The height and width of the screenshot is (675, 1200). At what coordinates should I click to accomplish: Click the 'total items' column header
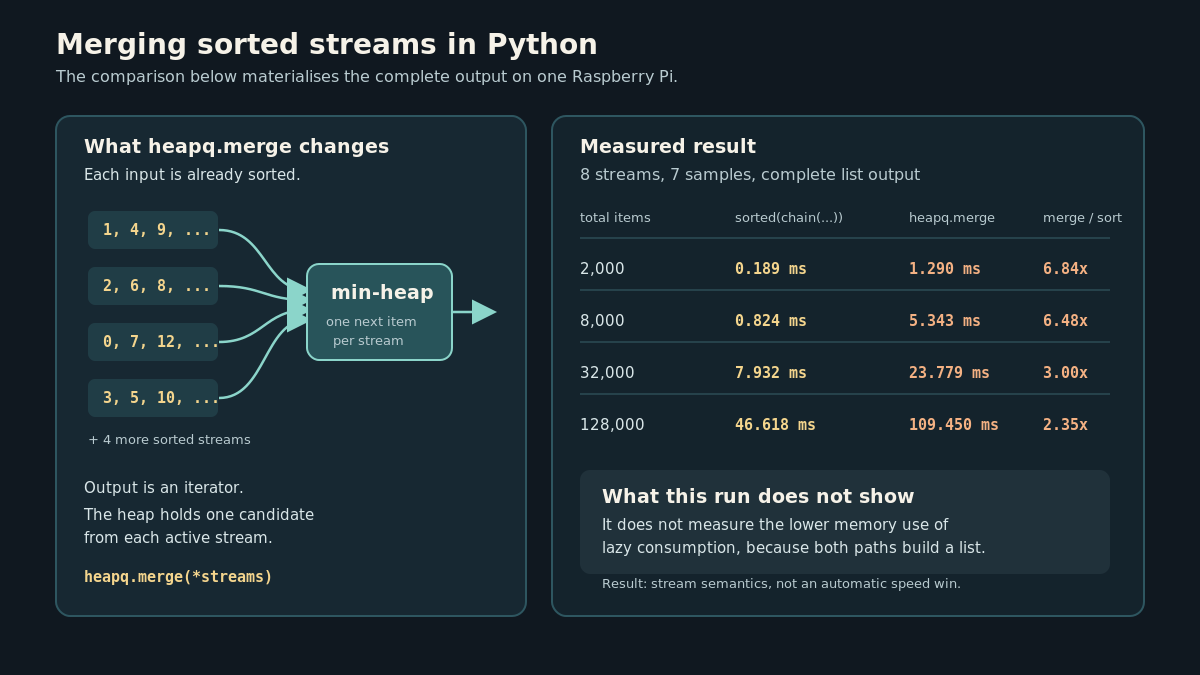(615, 218)
